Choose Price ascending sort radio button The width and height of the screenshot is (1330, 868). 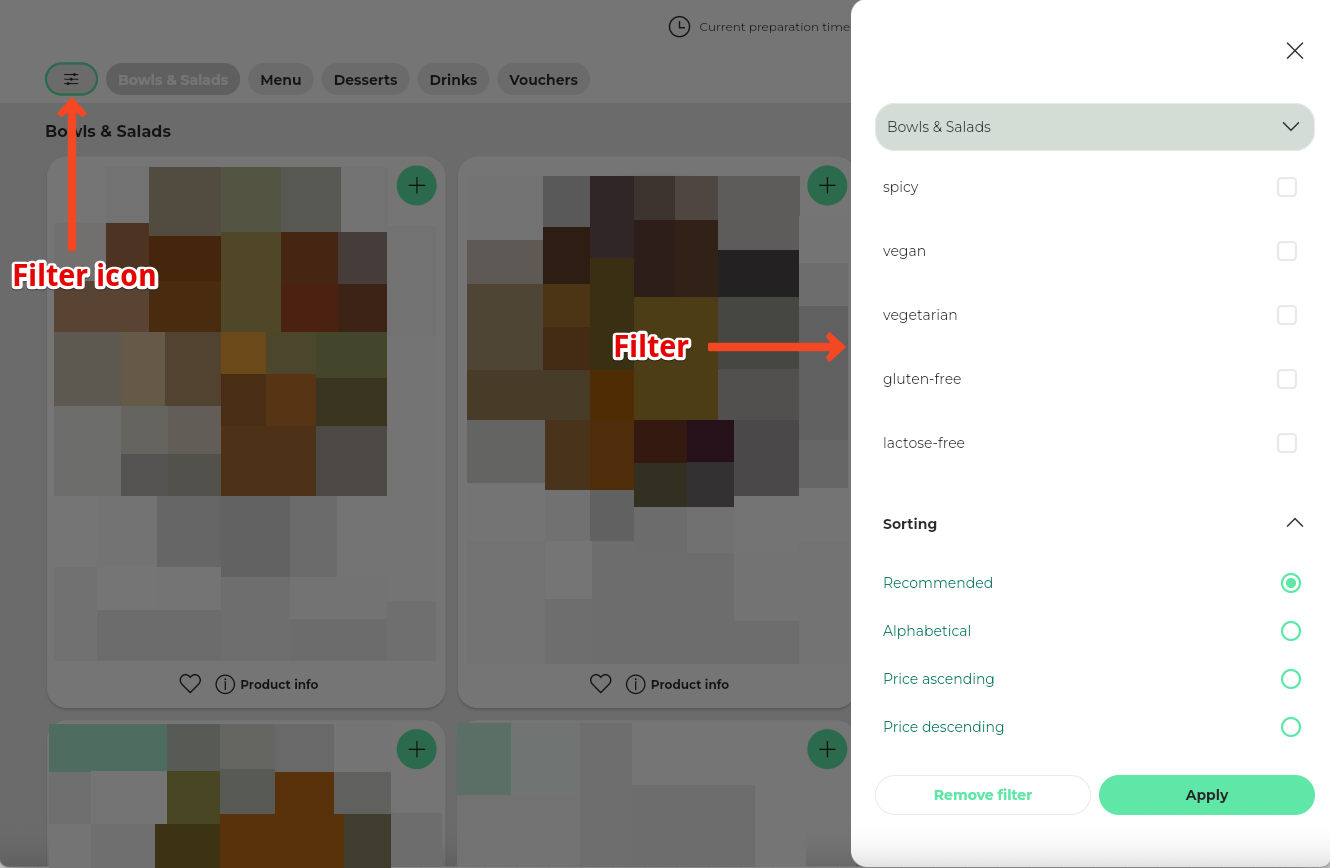pyautogui.click(x=1290, y=679)
